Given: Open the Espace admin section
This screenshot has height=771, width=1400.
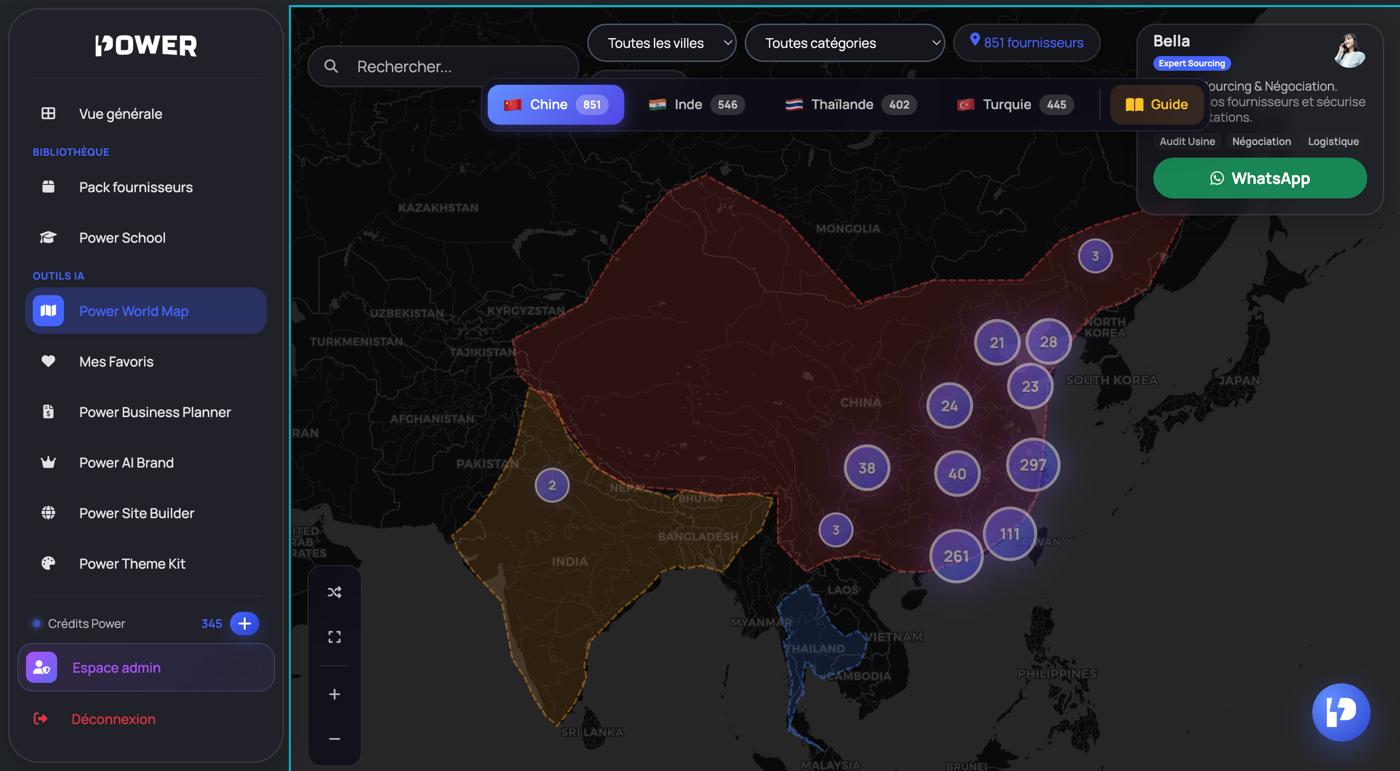Looking at the screenshot, I should click(146, 667).
